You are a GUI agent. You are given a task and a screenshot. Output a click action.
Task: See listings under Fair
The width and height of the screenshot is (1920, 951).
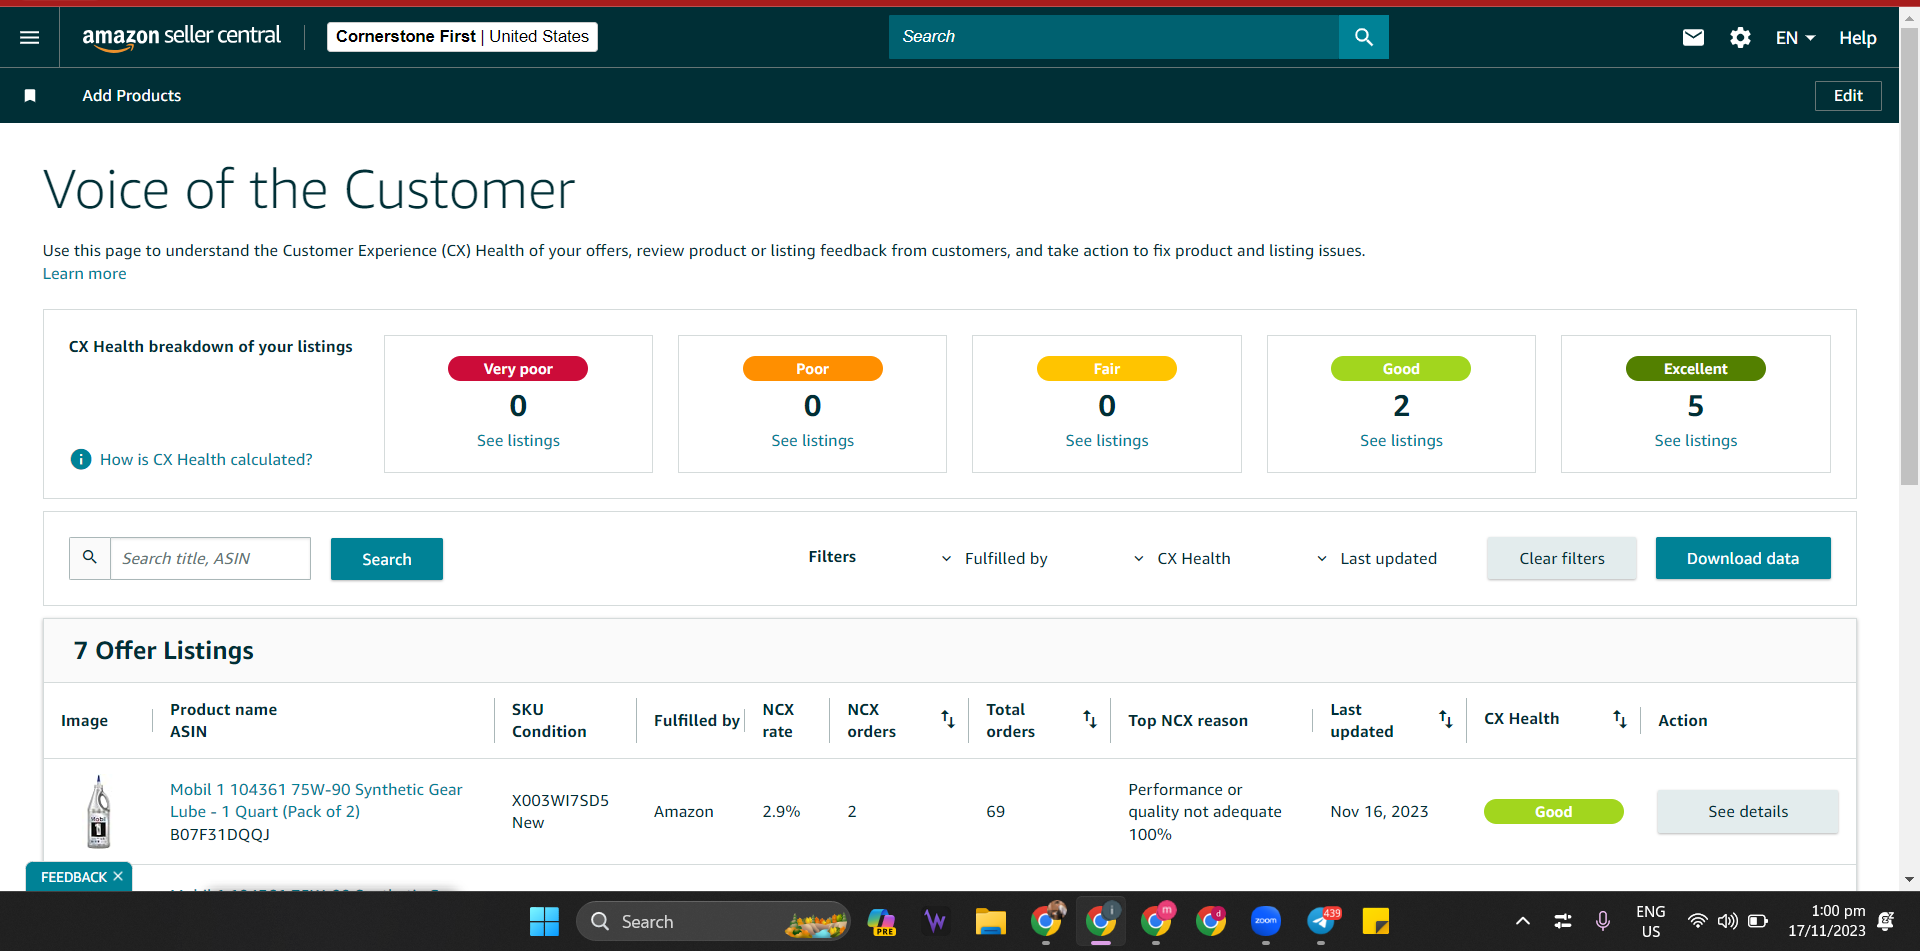[x=1107, y=441]
